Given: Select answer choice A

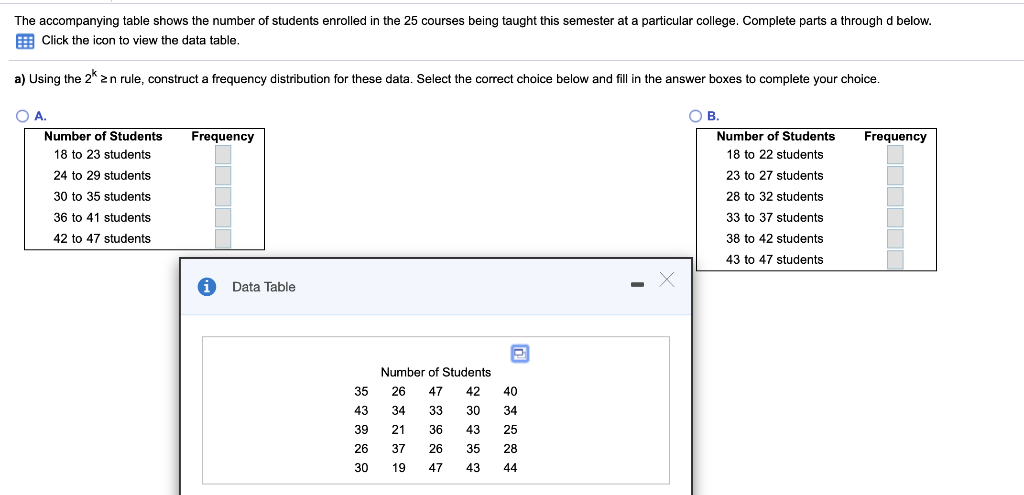Looking at the screenshot, I should coord(23,116).
